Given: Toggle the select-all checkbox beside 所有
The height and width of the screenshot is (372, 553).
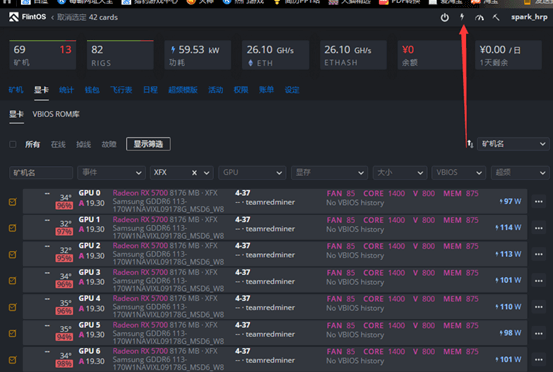Looking at the screenshot, I should tap(13, 145).
